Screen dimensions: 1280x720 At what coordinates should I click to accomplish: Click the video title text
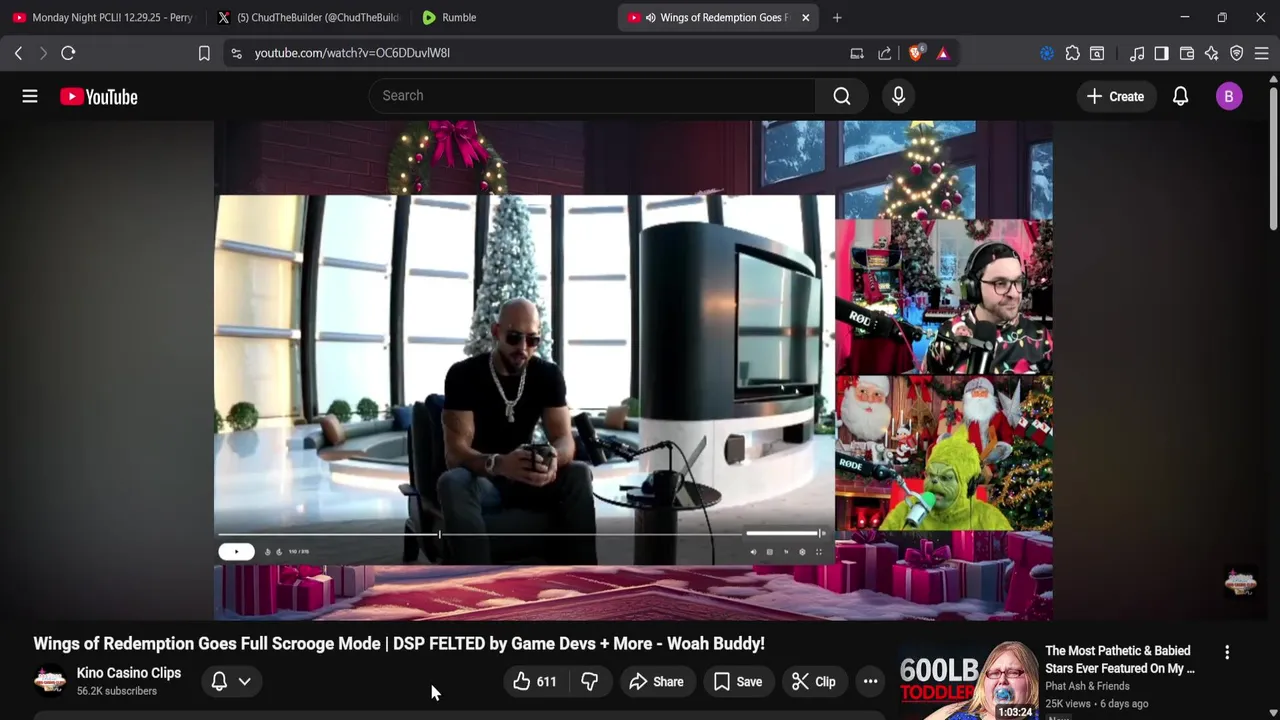[x=399, y=643]
